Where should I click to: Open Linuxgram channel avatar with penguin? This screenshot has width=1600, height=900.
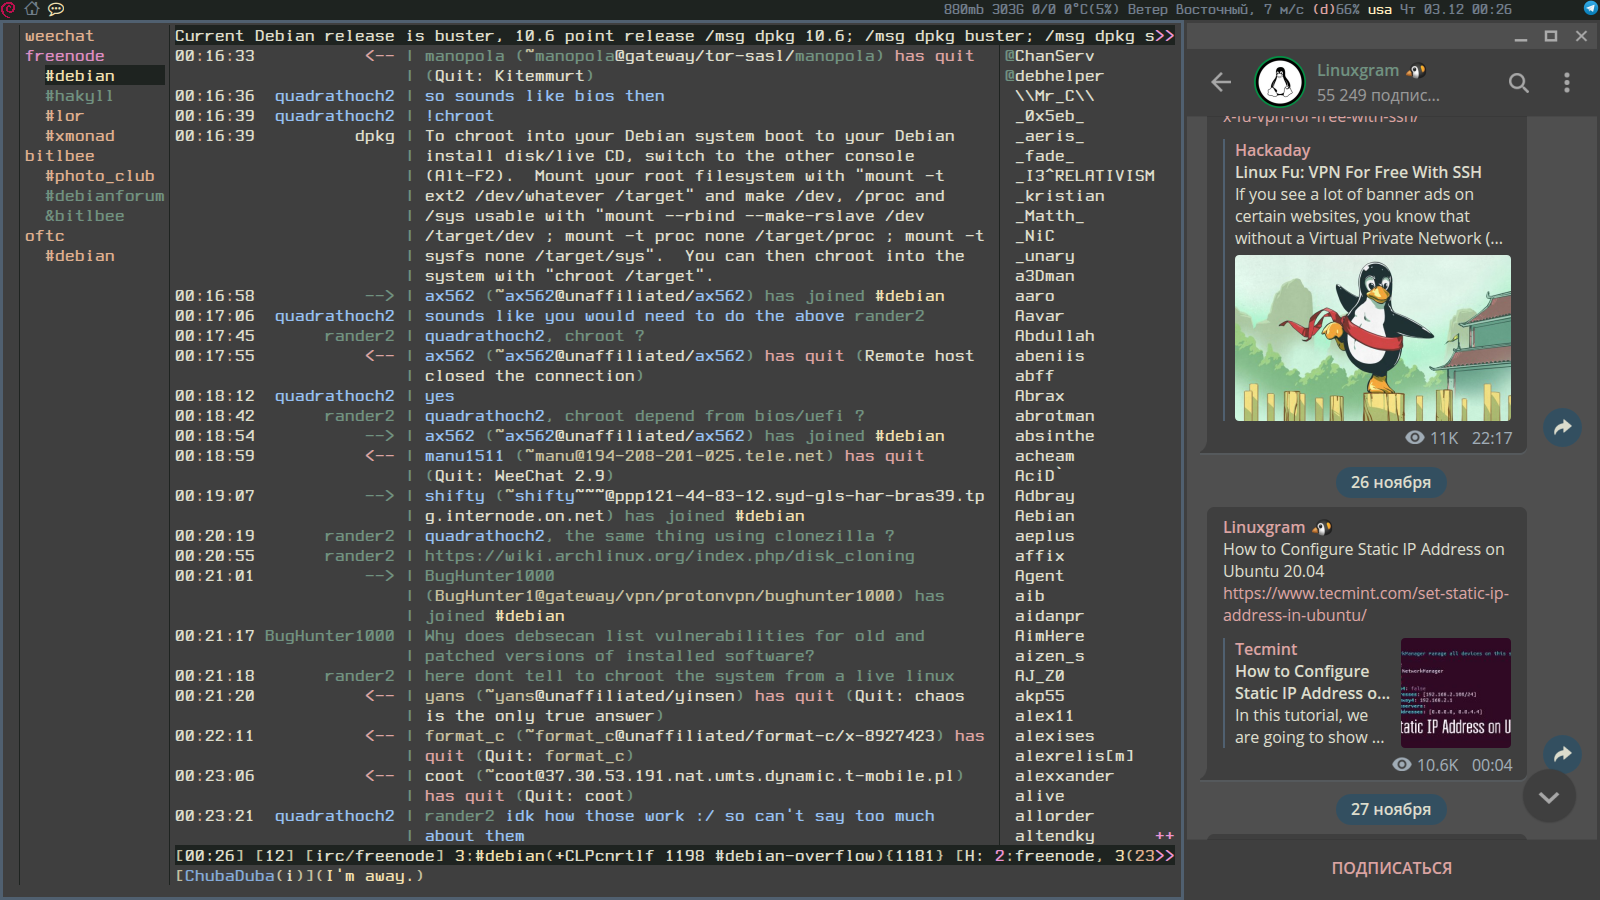[1280, 82]
